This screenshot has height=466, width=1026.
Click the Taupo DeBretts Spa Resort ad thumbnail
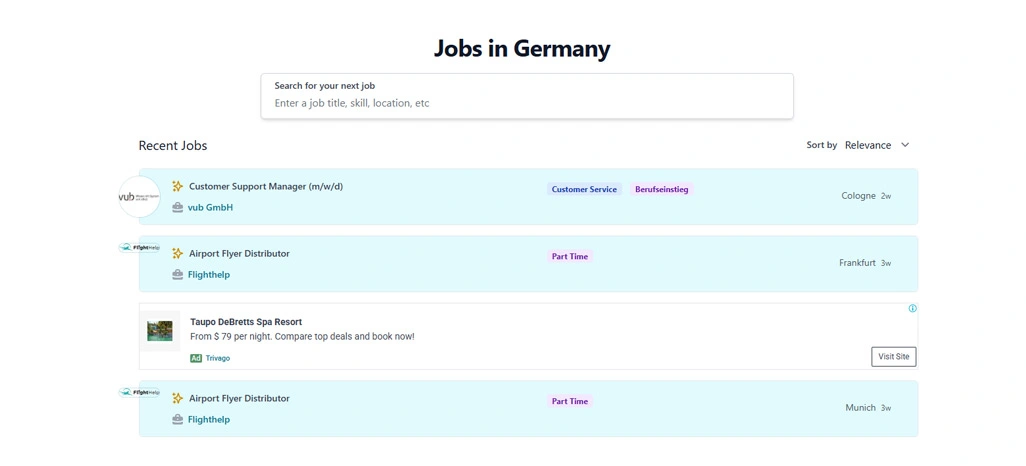(x=160, y=331)
